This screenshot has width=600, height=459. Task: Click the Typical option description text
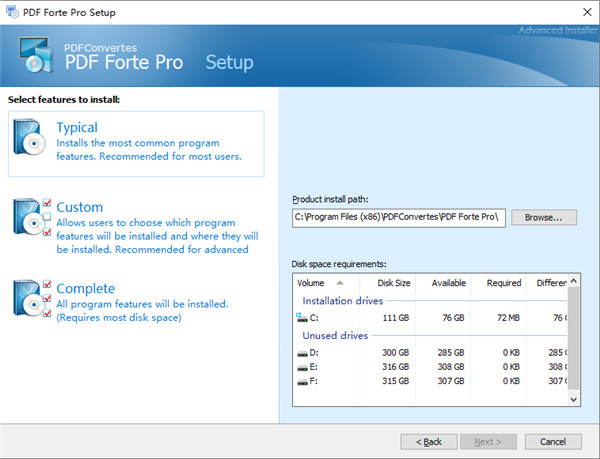pos(149,150)
